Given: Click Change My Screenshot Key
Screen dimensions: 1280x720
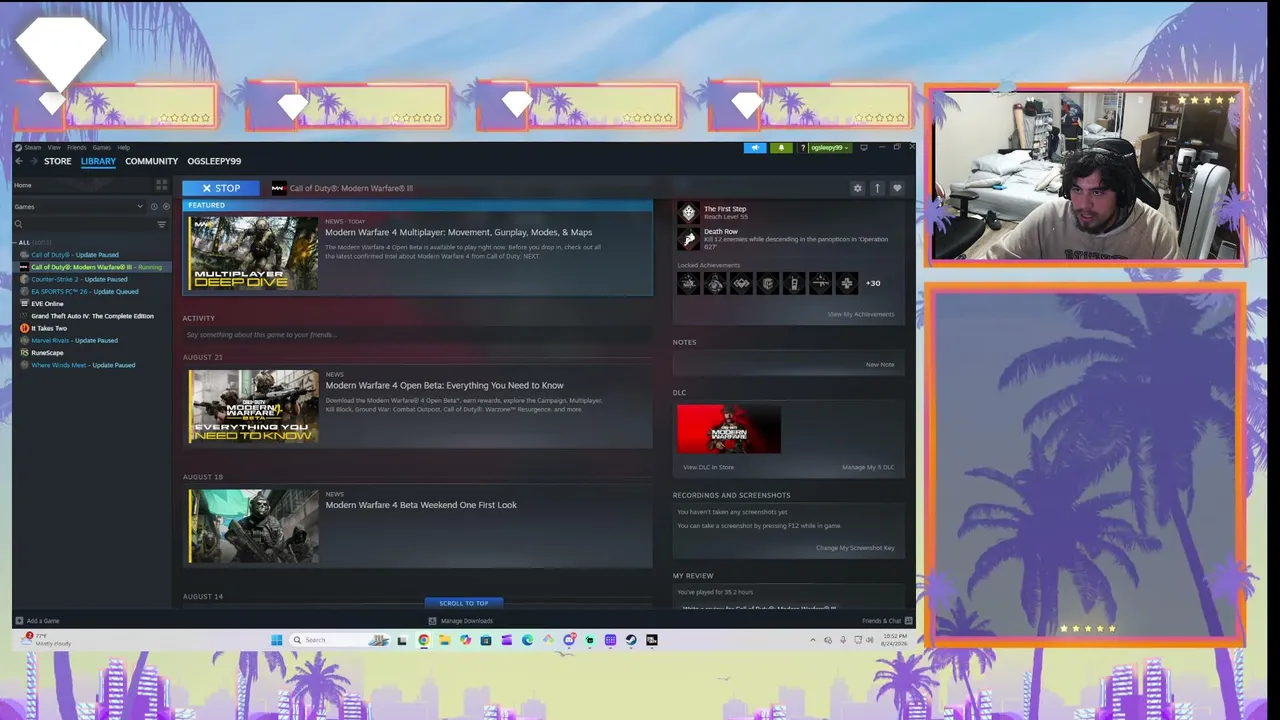Looking at the screenshot, I should pos(855,548).
